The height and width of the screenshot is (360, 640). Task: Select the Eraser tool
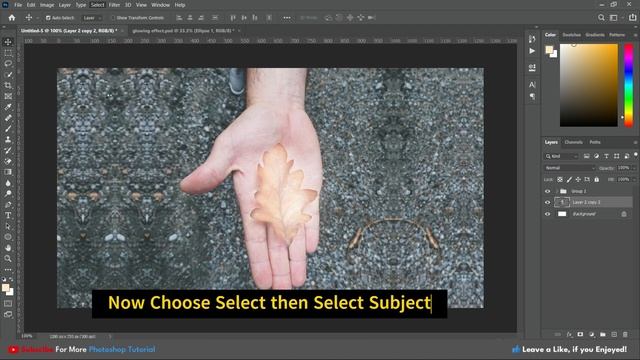(8, 161)
